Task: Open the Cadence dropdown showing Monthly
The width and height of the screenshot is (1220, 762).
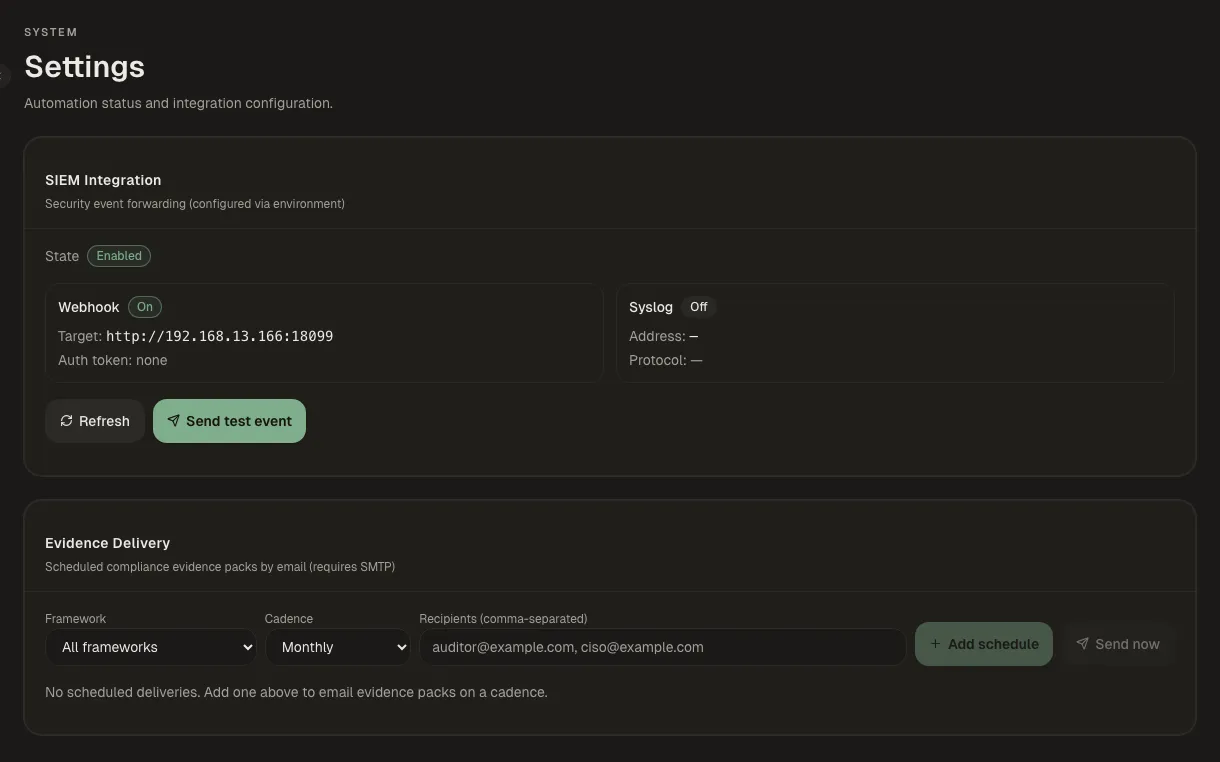Action: tap(337, 647)
